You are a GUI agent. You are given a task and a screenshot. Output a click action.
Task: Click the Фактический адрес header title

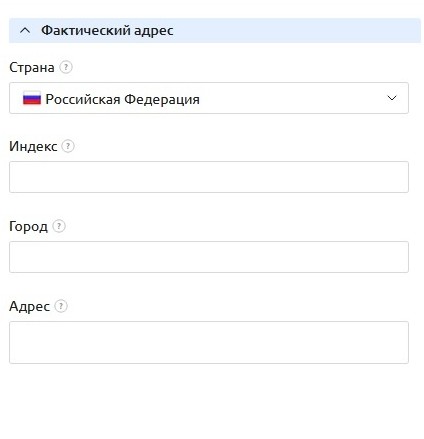click(107, 31)
